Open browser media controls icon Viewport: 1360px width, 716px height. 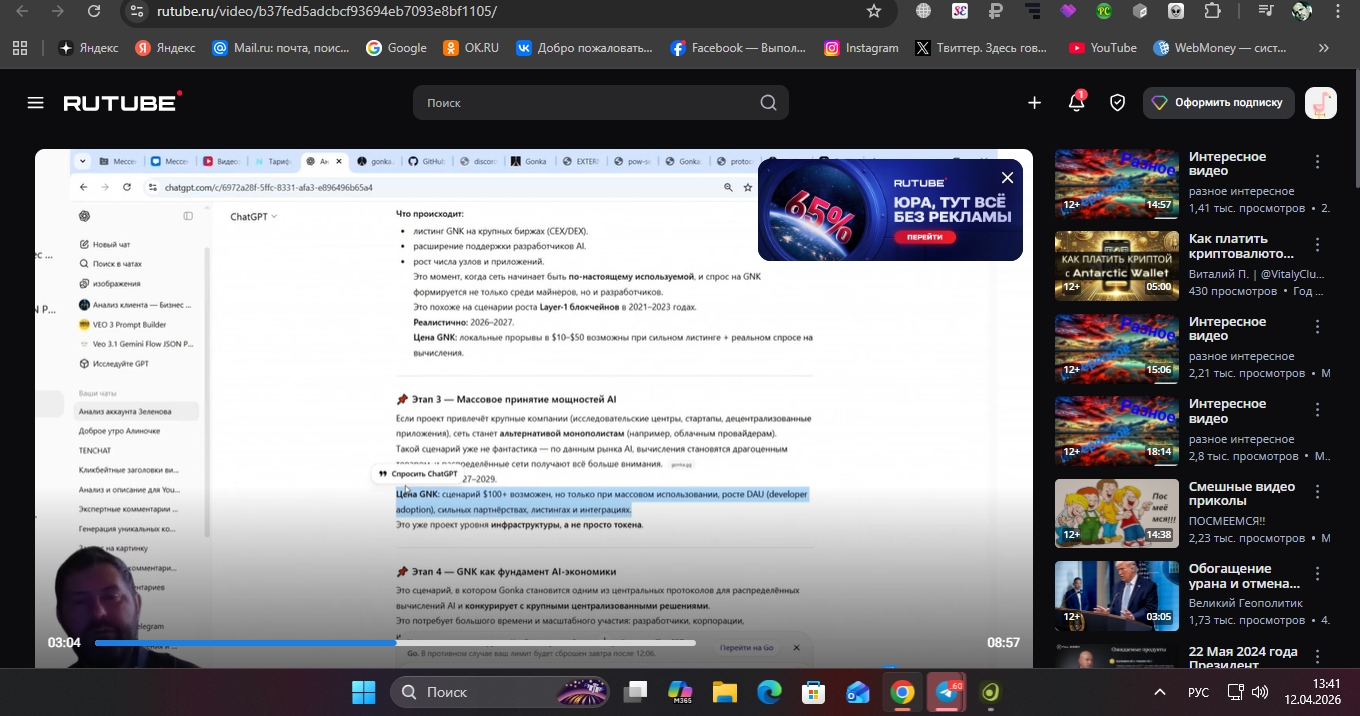(1266, 11)
